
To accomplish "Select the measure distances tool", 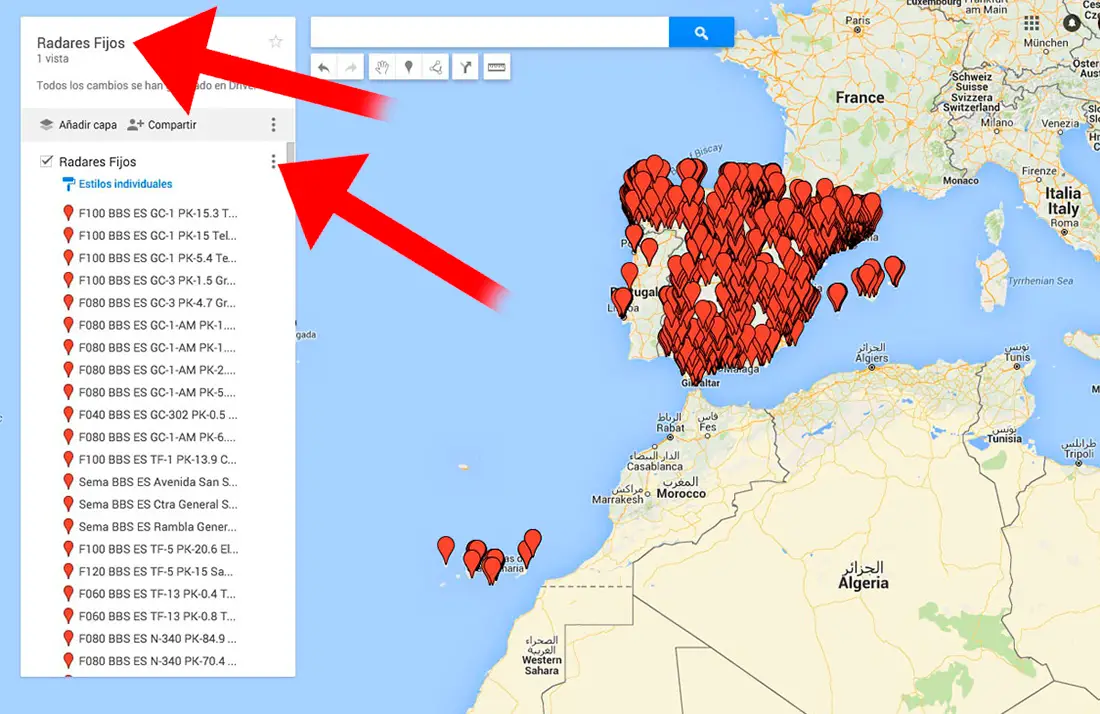I will [497, 66].
